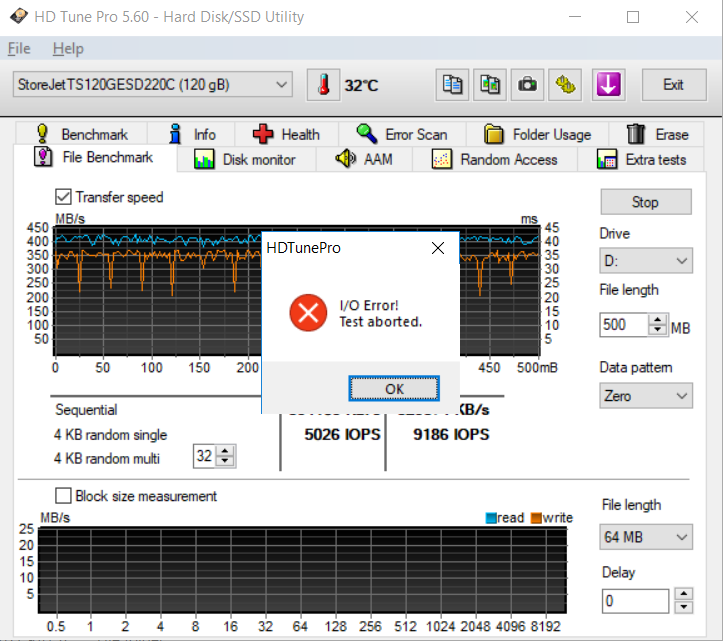Enable Block size measurement checkbox

coord(63,496)
